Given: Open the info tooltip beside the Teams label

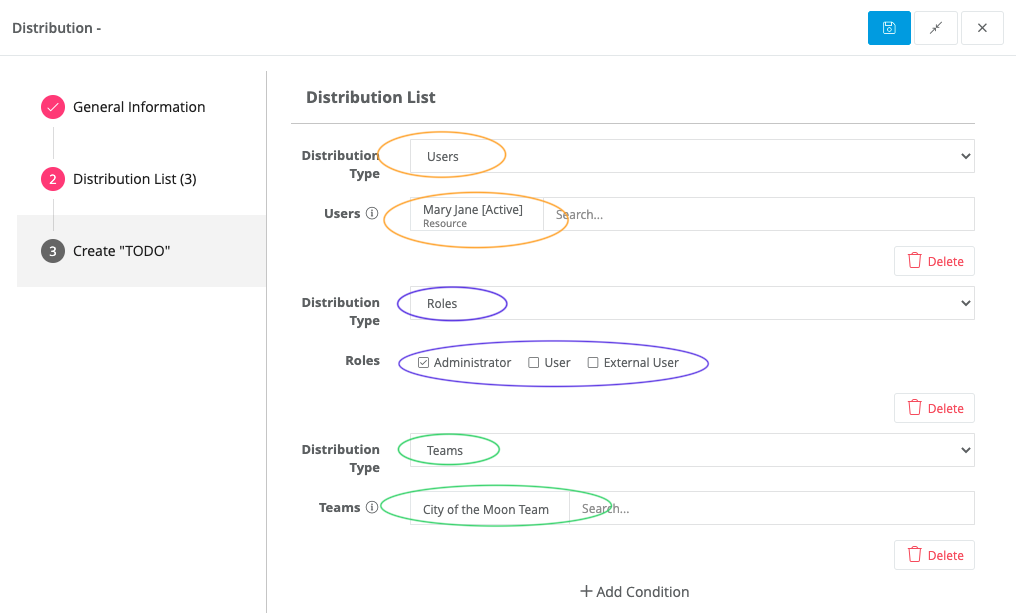Looking at the screenshot, I should pos(372,507).
